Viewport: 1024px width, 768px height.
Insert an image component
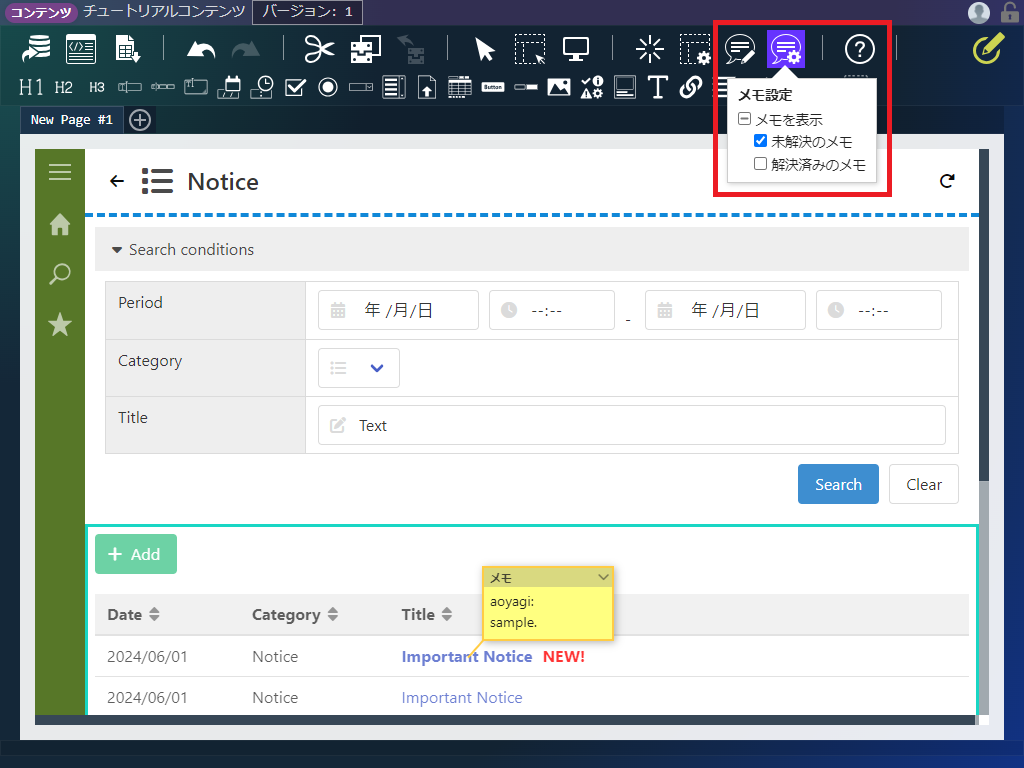point(559,87)
